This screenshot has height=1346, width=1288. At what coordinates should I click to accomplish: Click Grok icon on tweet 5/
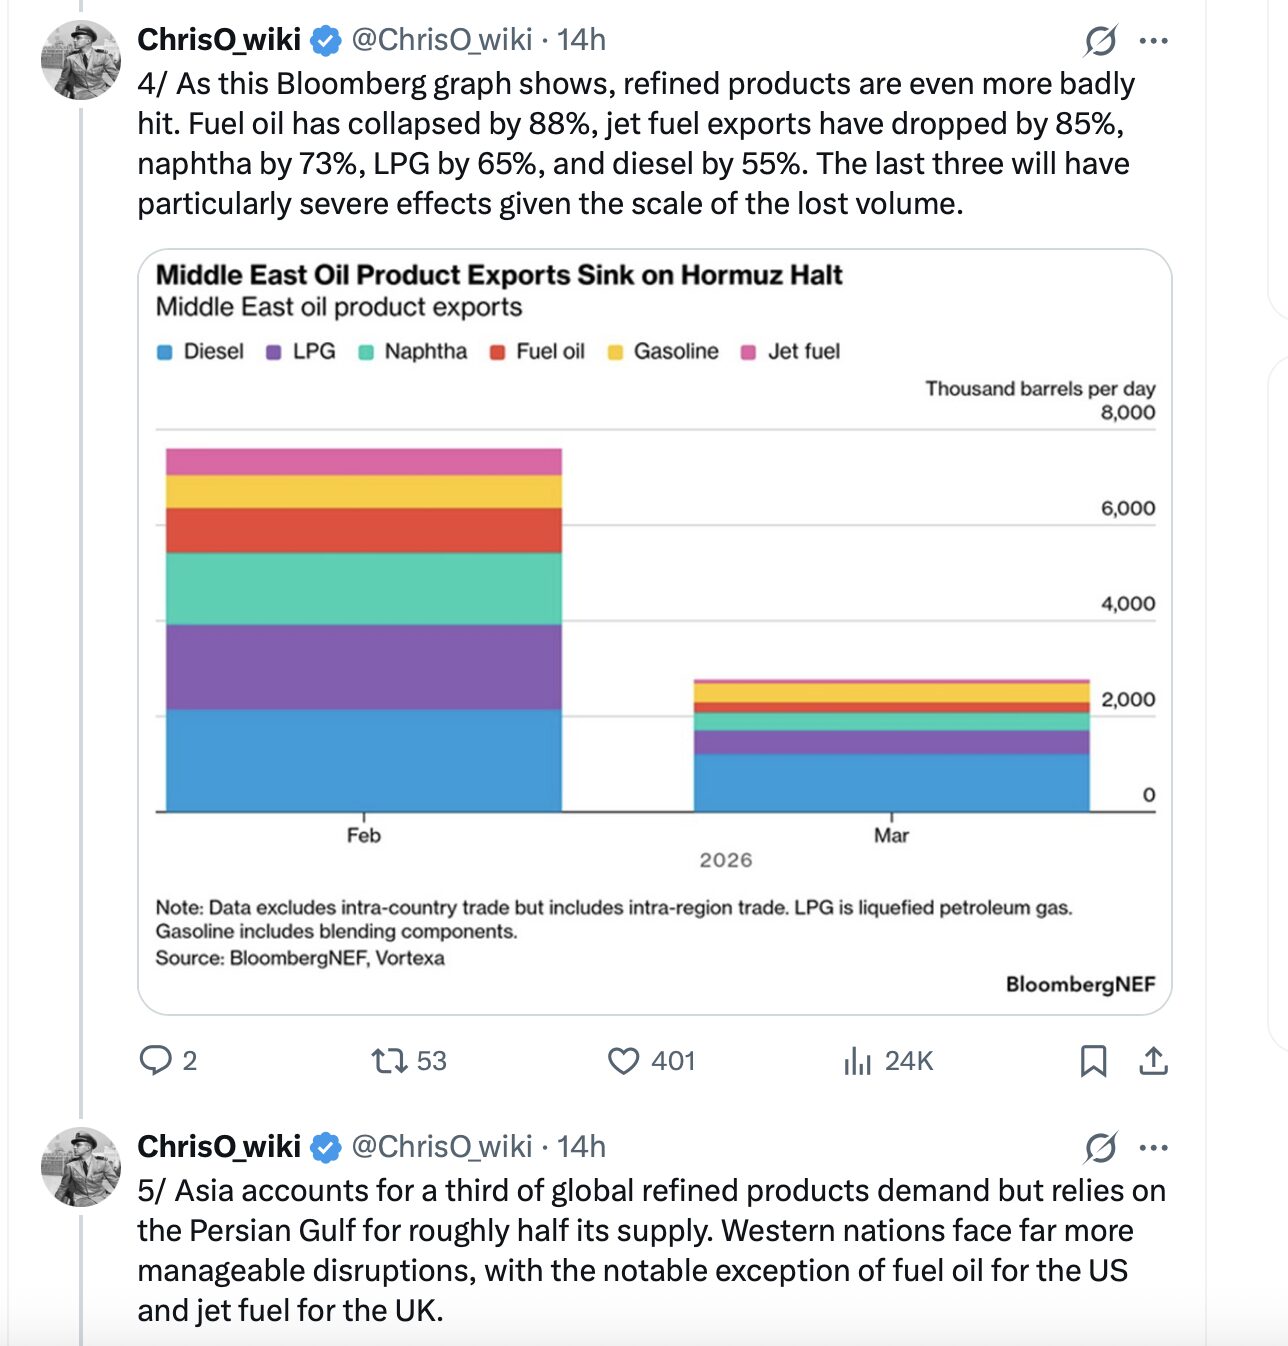coord(1100,1148)
